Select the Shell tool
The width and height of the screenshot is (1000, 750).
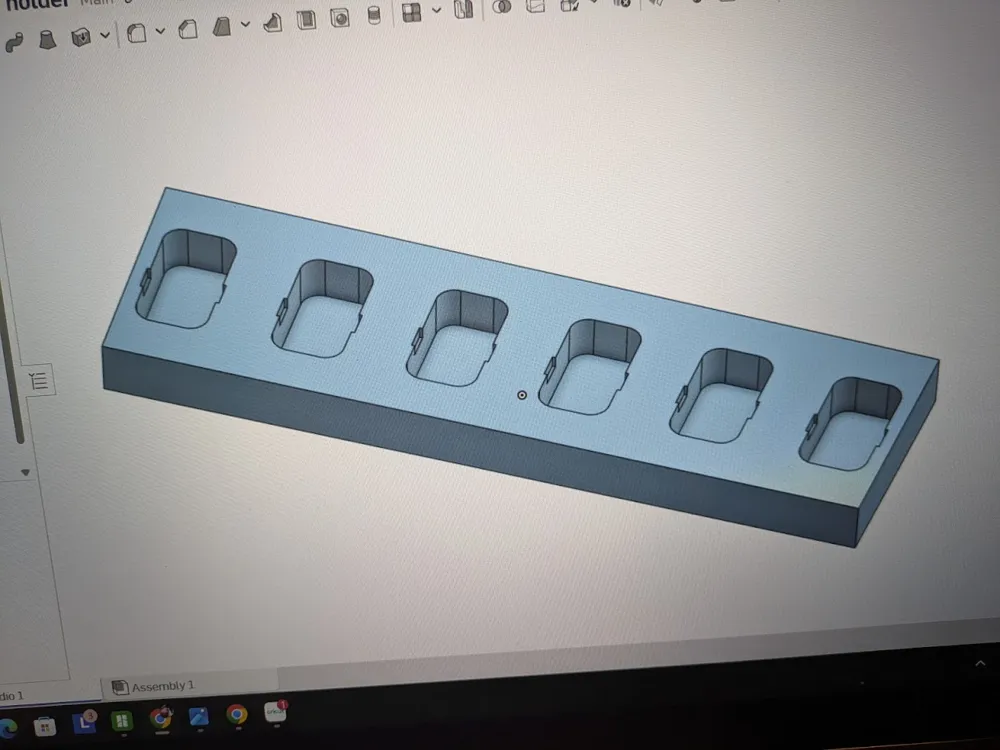point(306,19)
